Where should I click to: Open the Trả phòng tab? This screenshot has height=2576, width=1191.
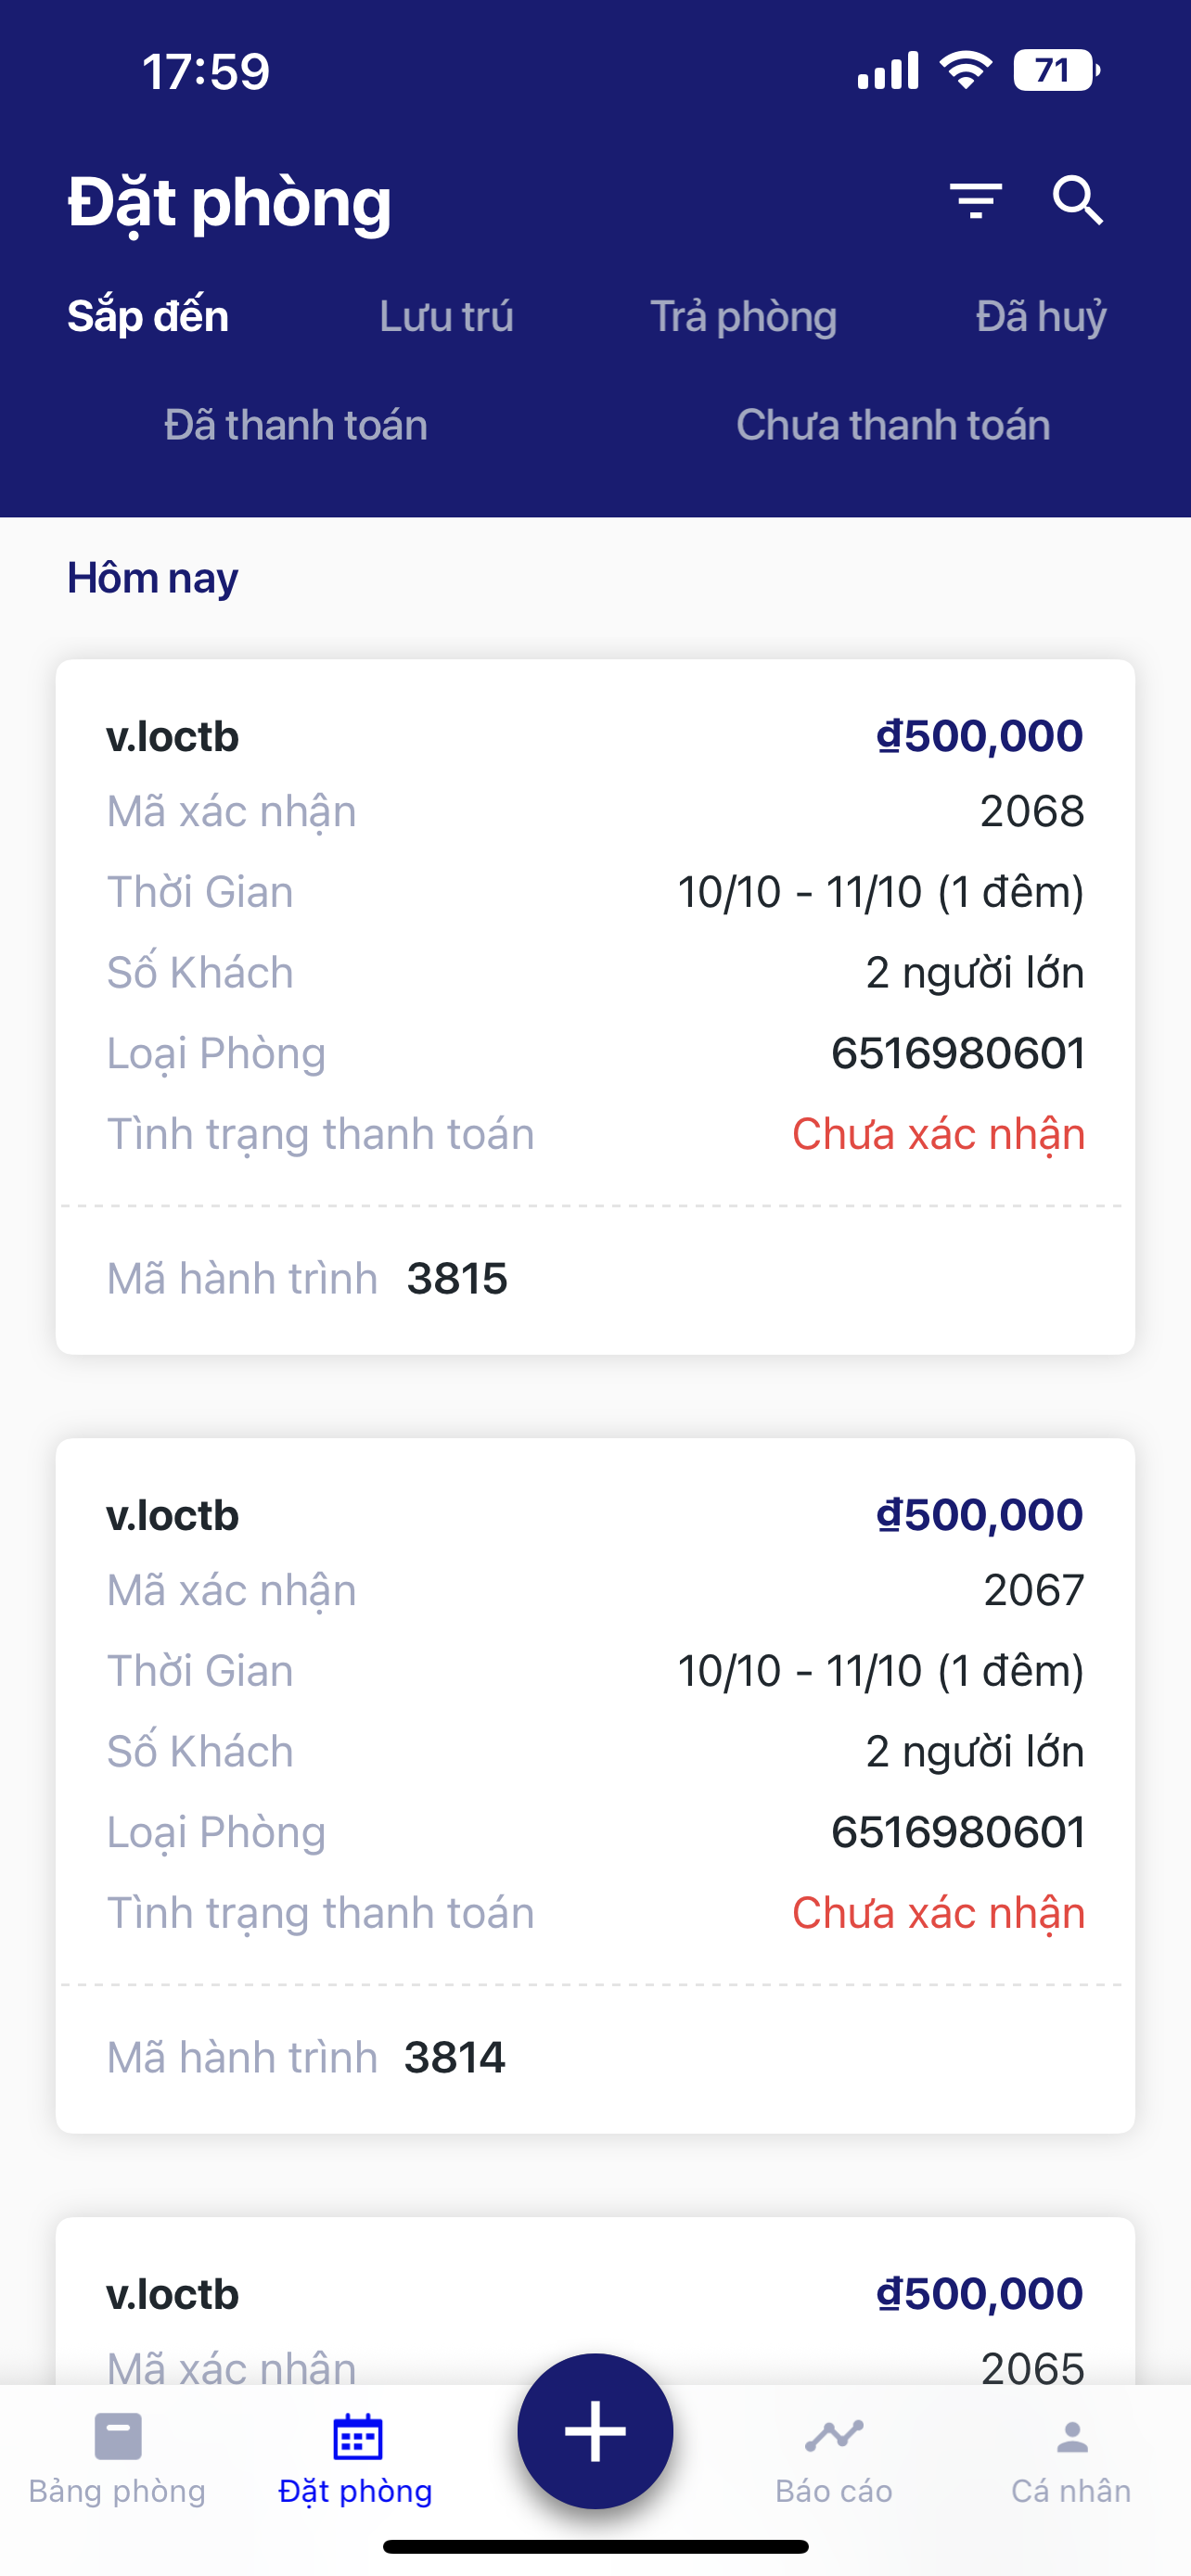point(743,316)
